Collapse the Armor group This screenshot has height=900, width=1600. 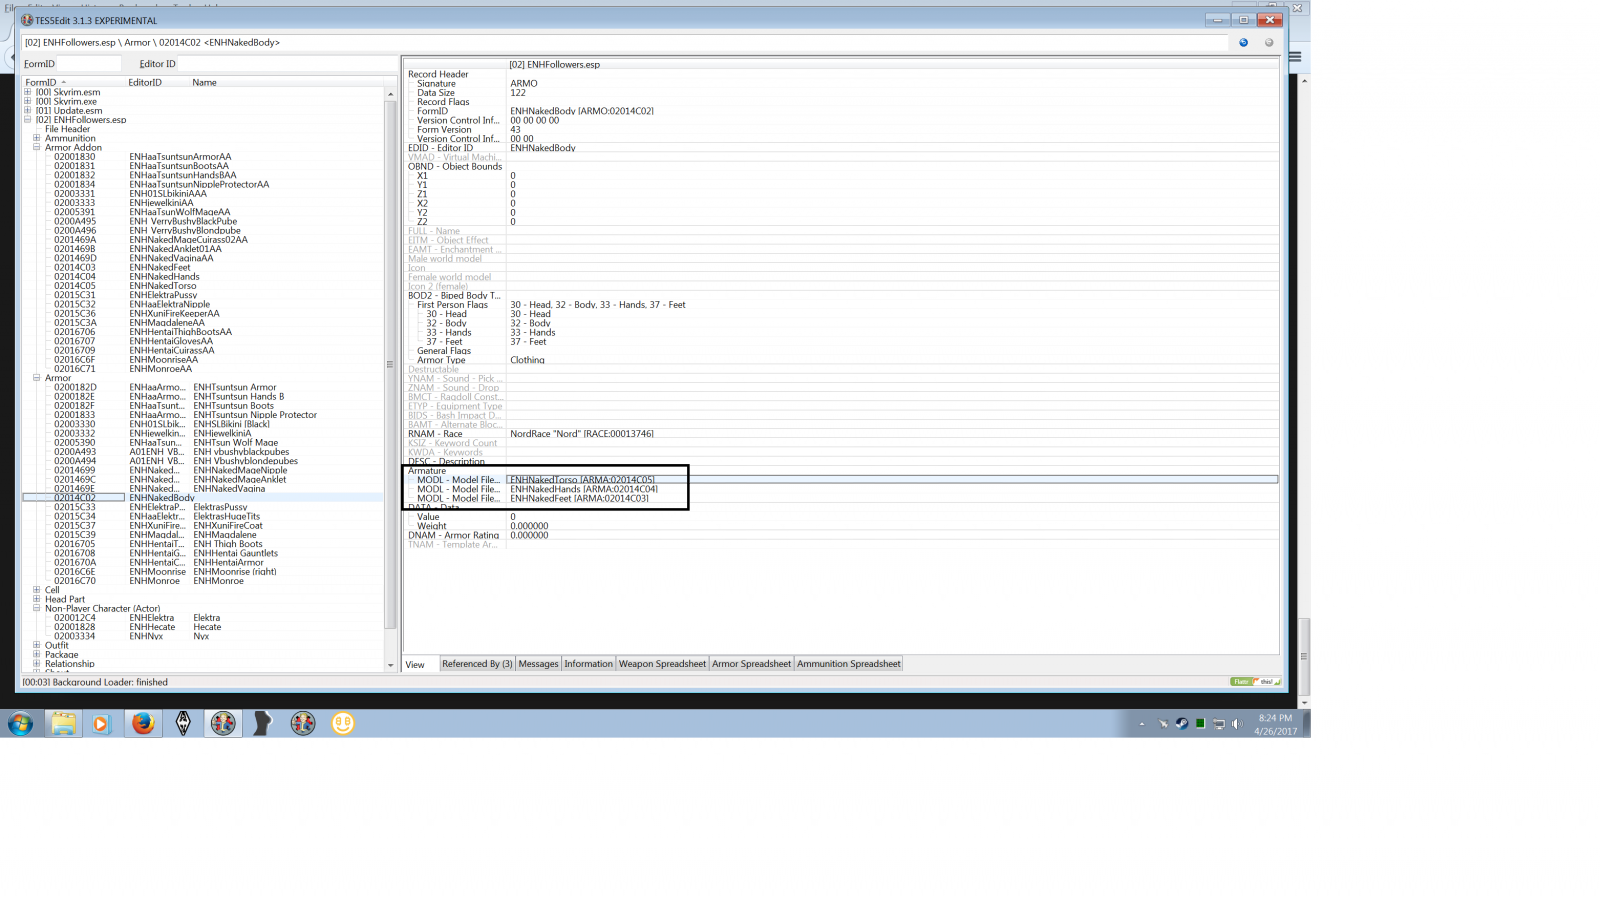click(37, 378)
